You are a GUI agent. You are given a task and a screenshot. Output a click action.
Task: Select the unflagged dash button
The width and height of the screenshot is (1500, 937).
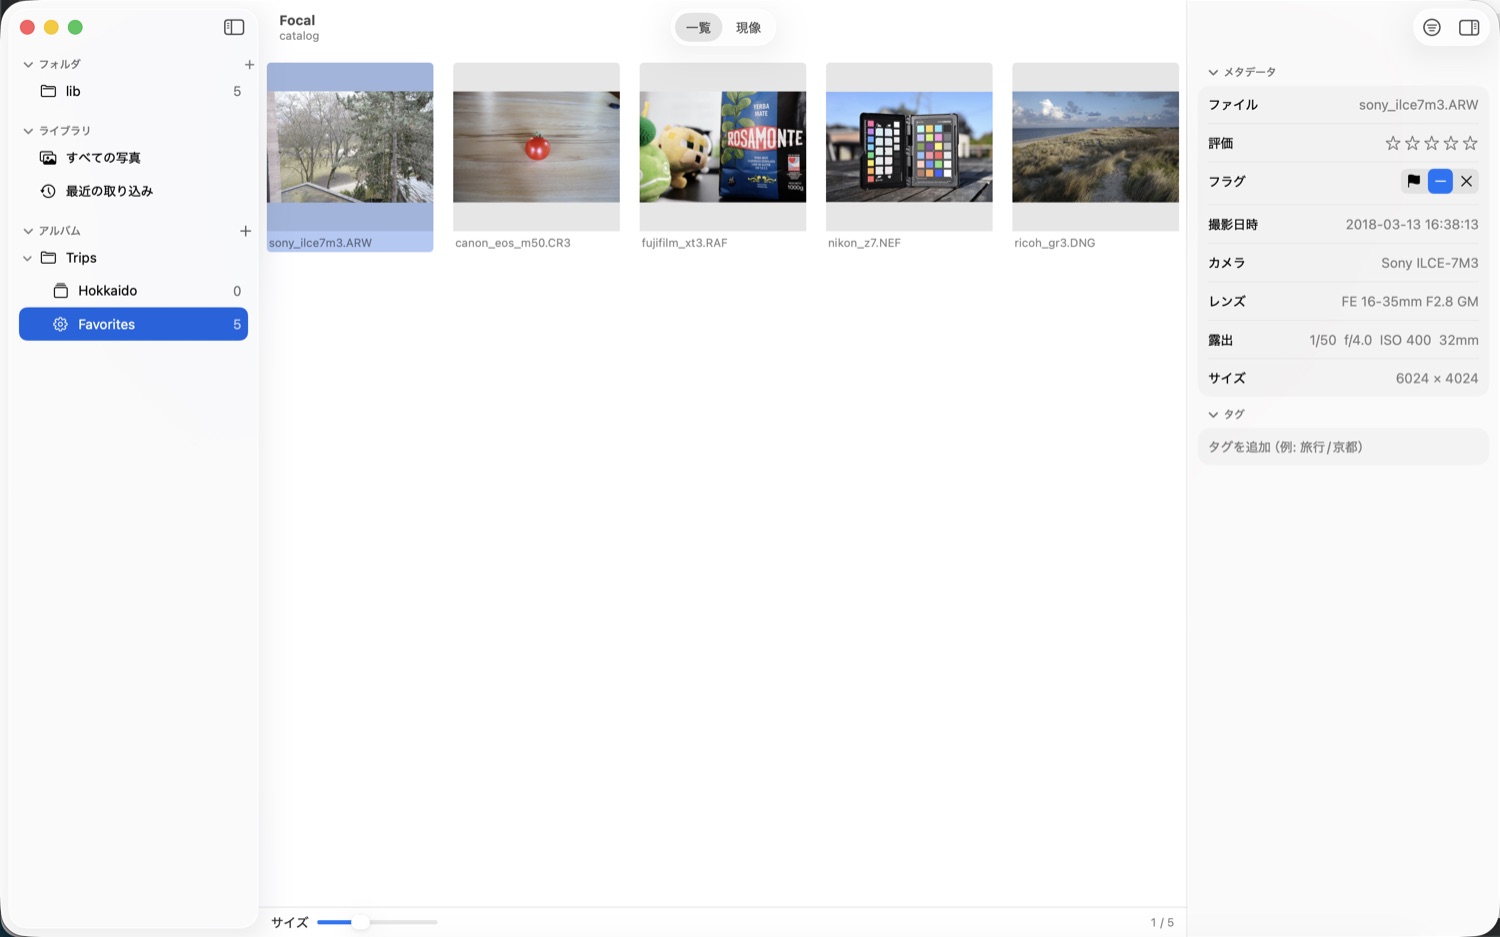click(x=1440, y=181)
